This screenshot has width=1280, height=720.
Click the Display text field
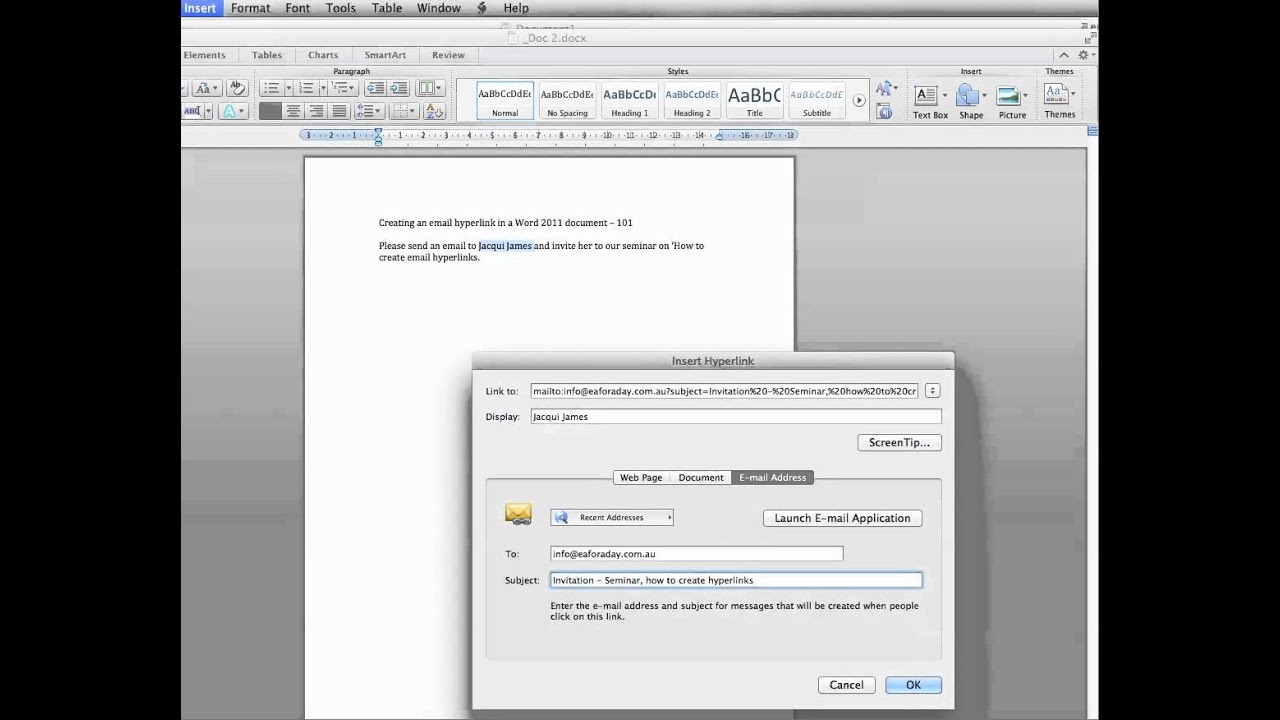pos(736,416)
